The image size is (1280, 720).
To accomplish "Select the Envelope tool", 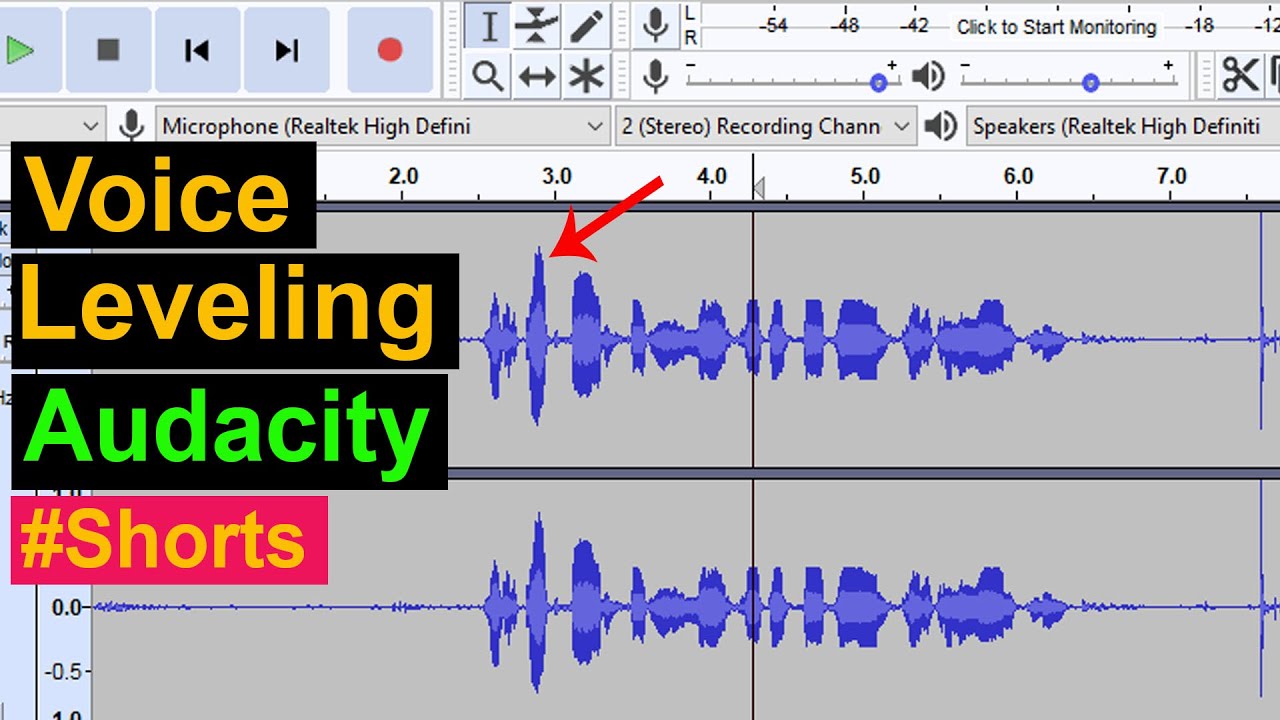I will (x=537, y=26).
